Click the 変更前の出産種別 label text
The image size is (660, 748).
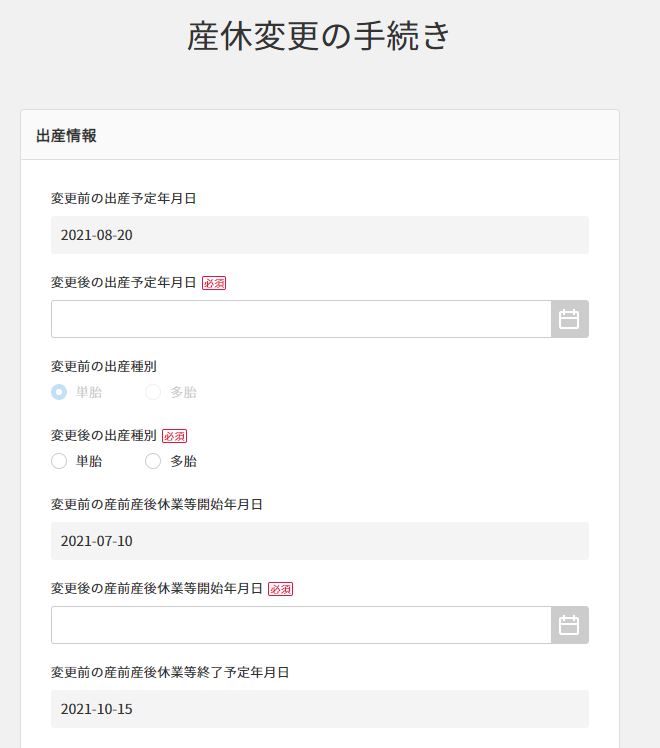[x=104, y=366]
